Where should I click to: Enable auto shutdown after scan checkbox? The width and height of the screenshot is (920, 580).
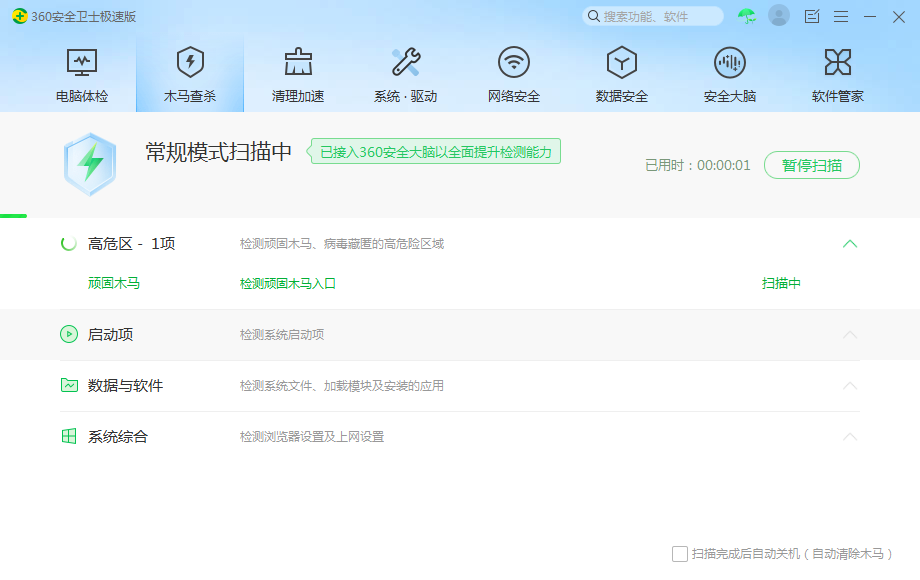680,554
